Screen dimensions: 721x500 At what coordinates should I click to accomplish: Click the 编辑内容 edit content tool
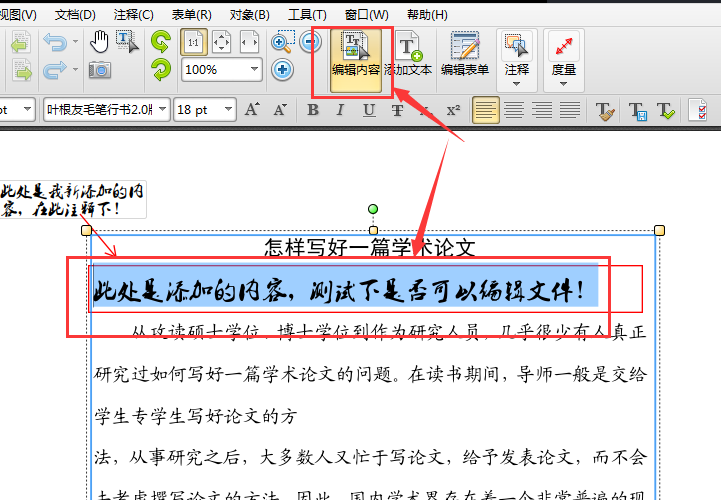click(x=356, y=59)
